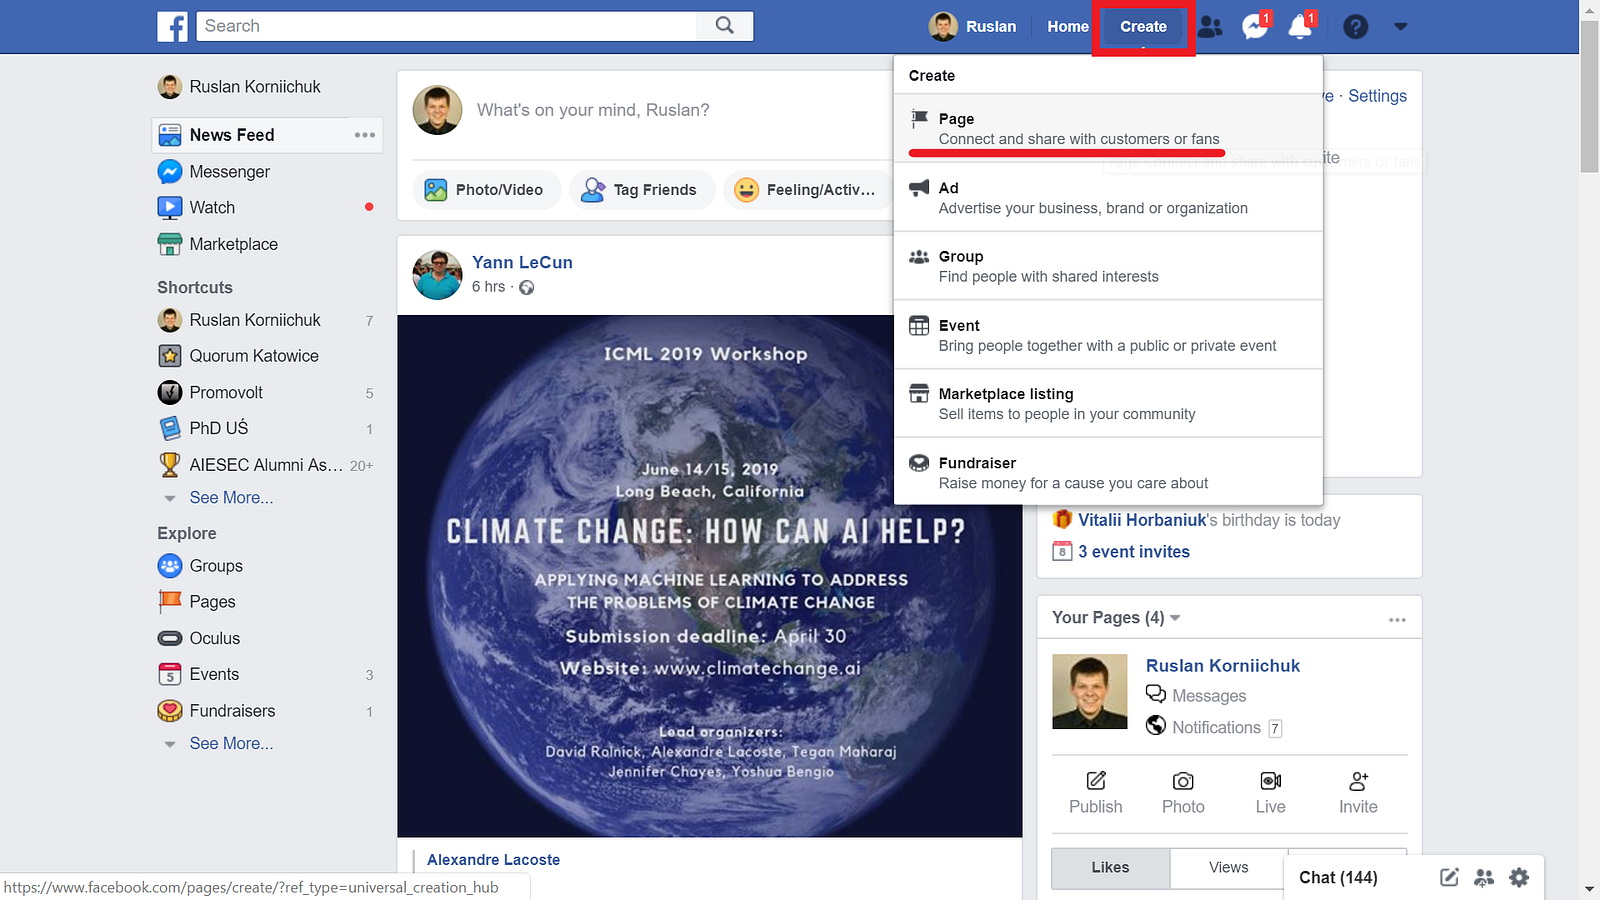Open the Chat (144) bar
Viewport: 1600px width, 900px height.
click(1338, 878)
